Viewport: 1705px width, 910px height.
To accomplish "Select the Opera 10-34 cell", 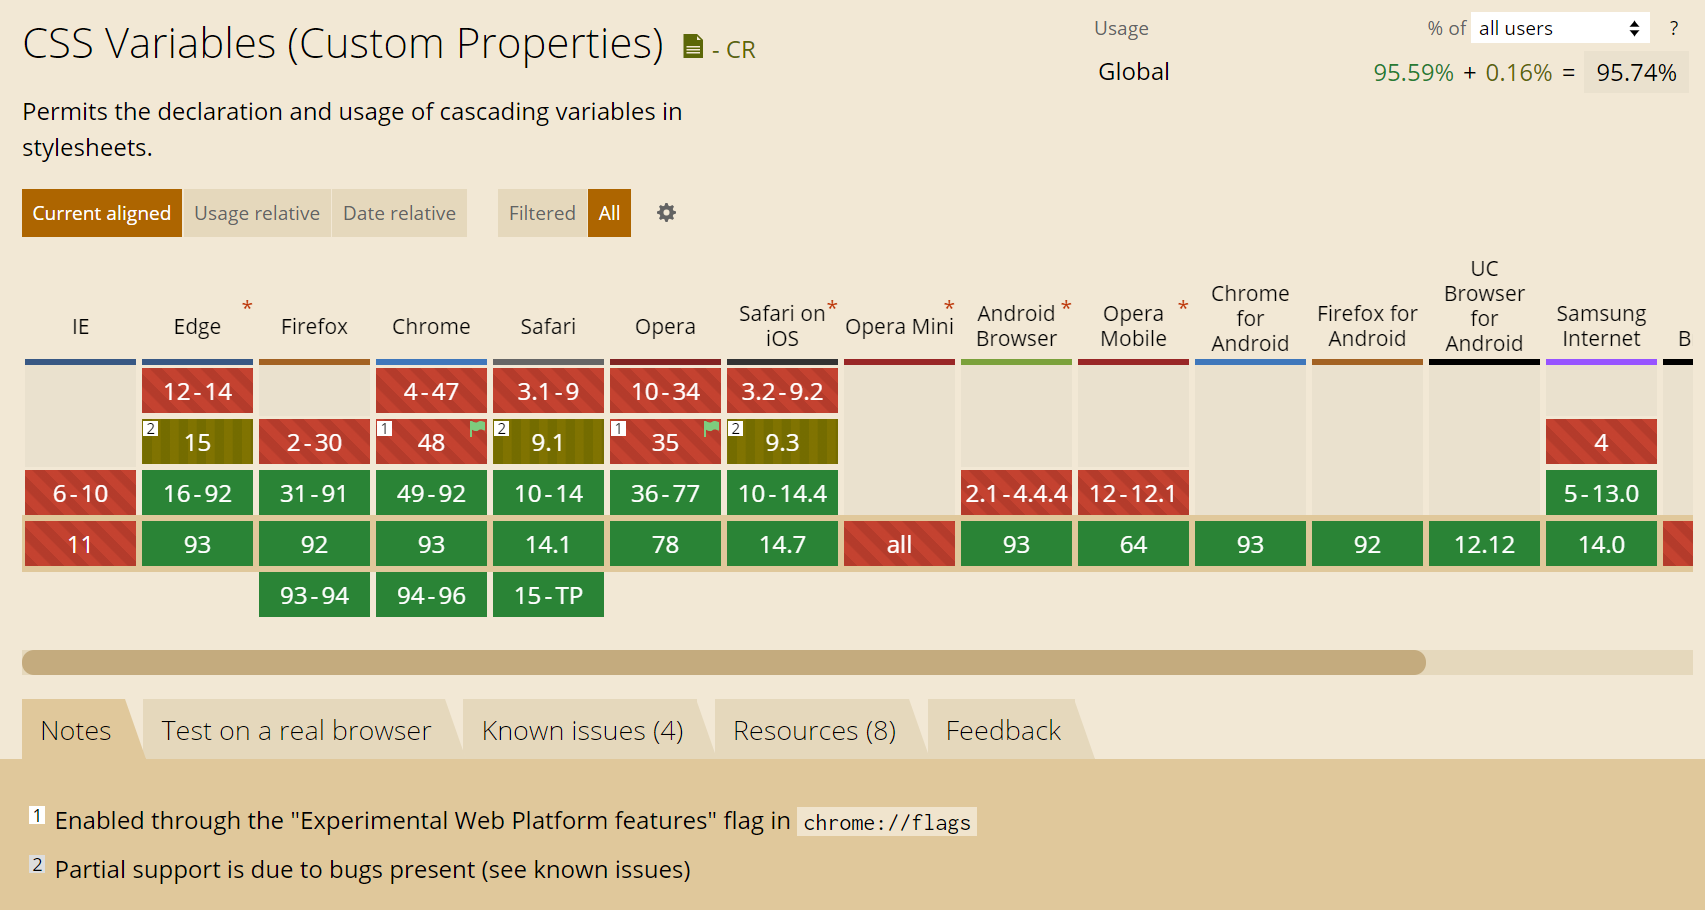I will point(665,391).
